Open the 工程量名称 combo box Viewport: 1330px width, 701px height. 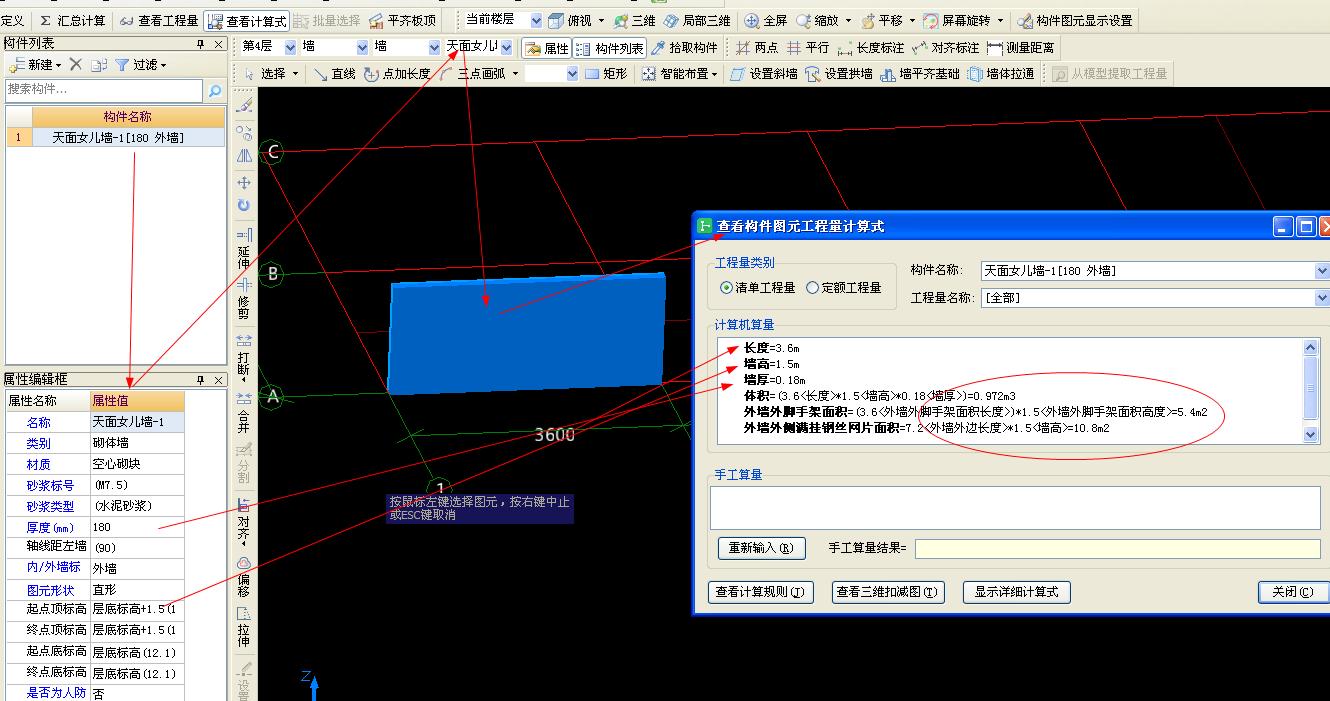pos(1155,298)
